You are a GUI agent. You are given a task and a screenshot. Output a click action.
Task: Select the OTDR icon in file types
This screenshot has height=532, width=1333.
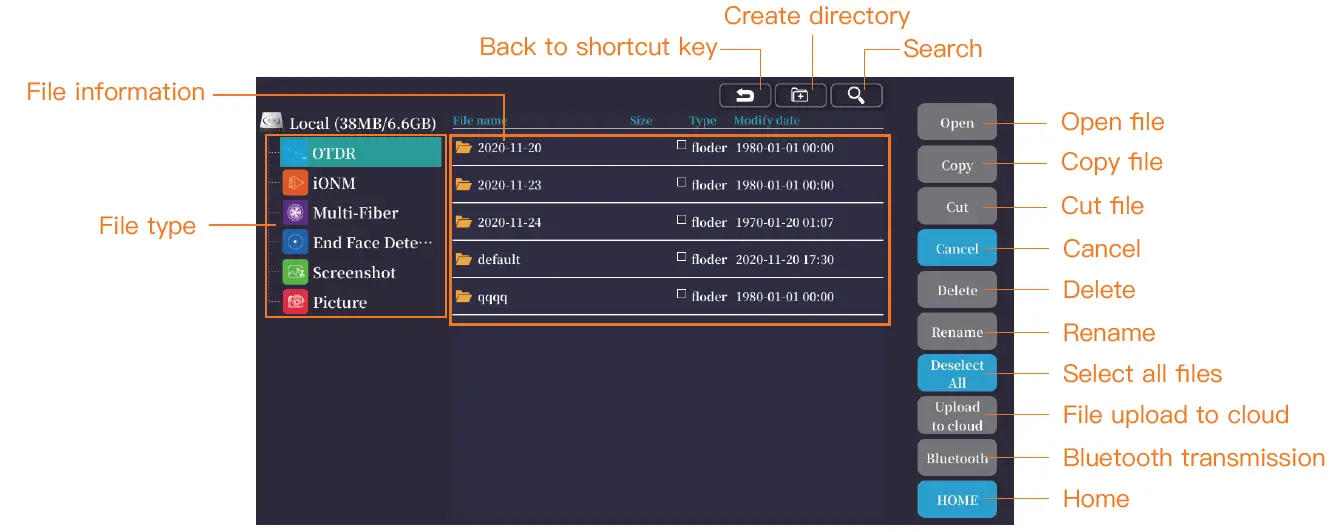point(295,153)
